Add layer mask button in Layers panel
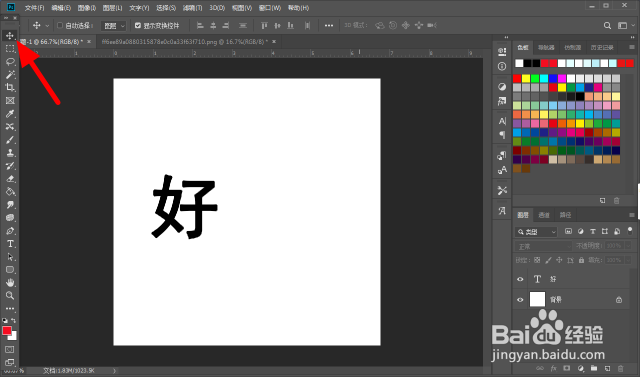This screenshot has width=640, height=377. click(567, 368)
